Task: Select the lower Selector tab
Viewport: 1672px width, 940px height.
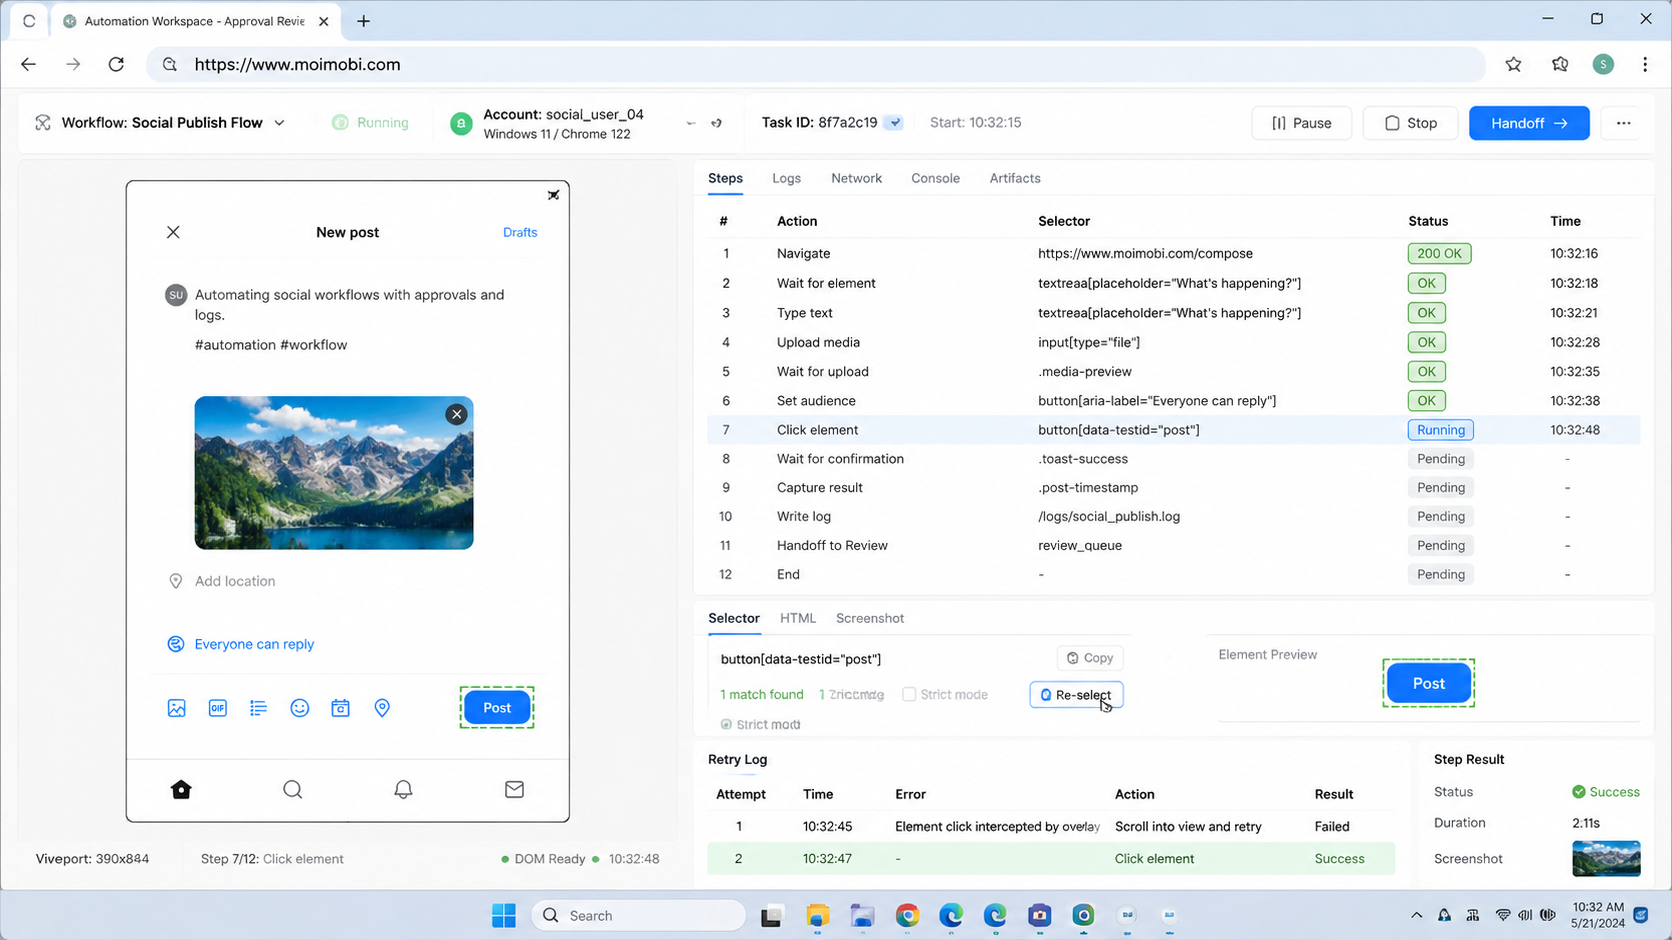Action: coord(734,618)
